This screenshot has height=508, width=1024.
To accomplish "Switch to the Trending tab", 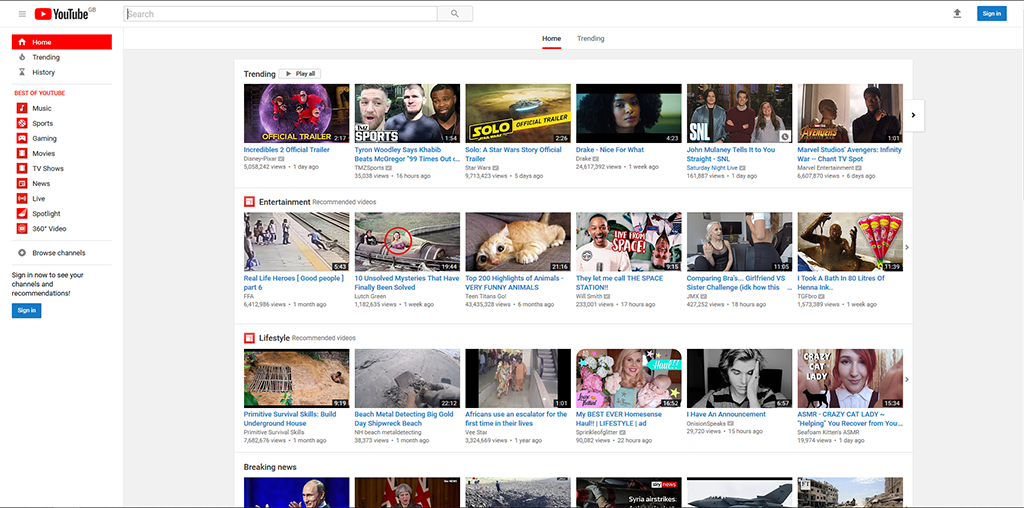I will pos(590,39).
